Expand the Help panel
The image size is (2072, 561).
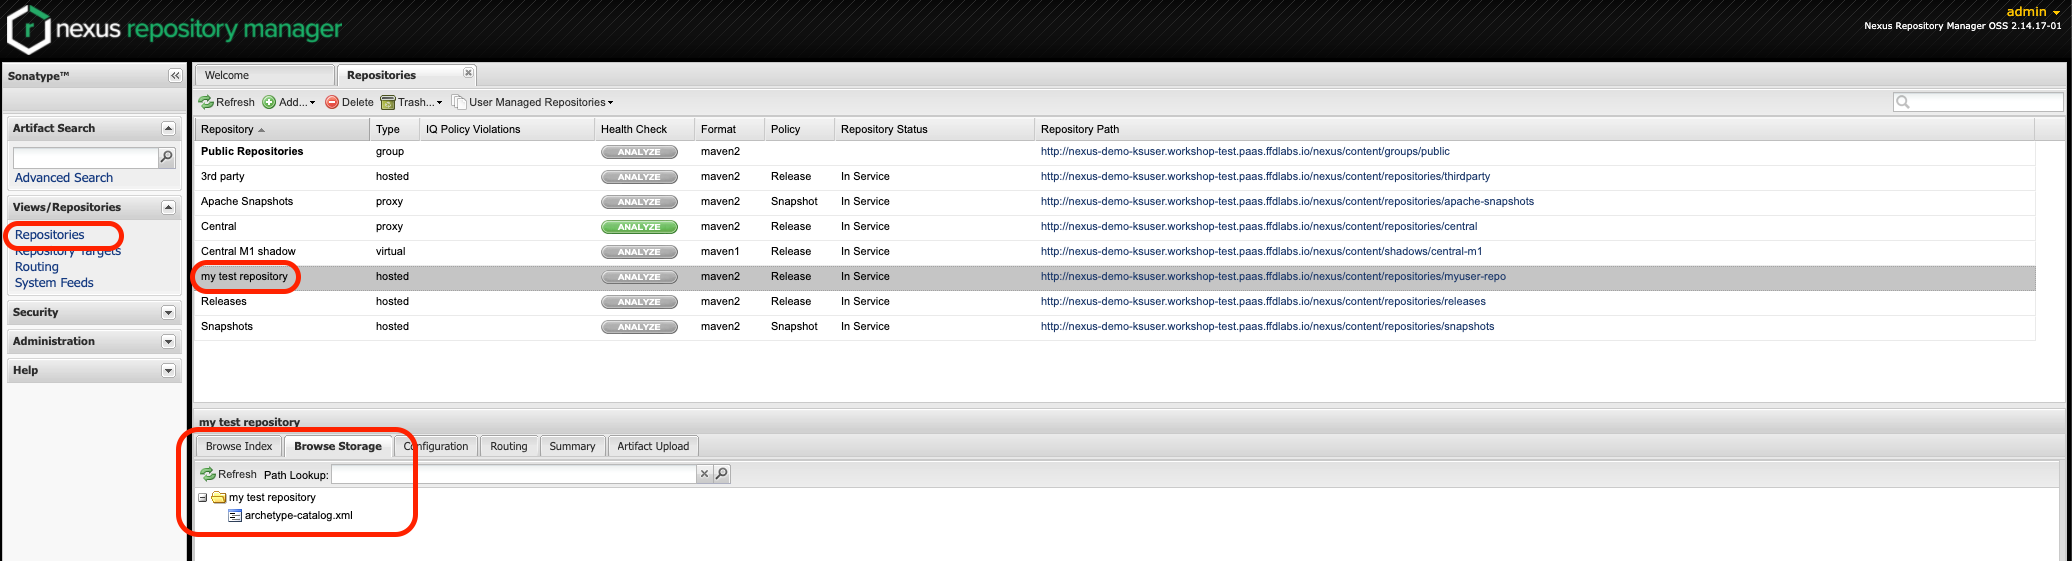coord(168,371)
